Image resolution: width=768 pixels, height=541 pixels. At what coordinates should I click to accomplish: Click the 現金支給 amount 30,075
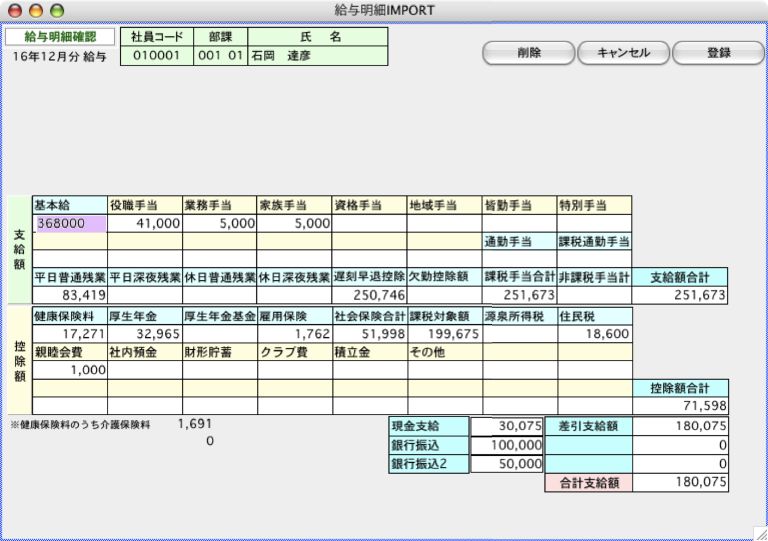506,426
